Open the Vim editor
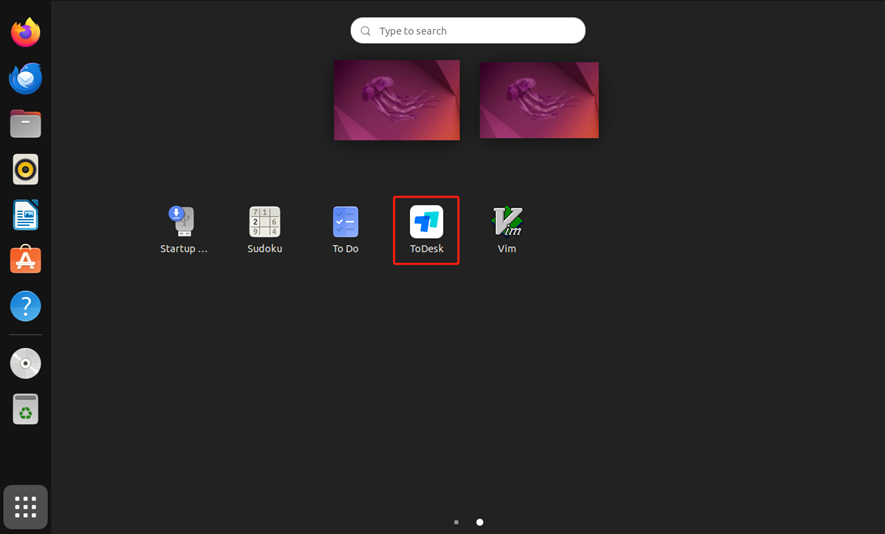 [x=507, y=229]
